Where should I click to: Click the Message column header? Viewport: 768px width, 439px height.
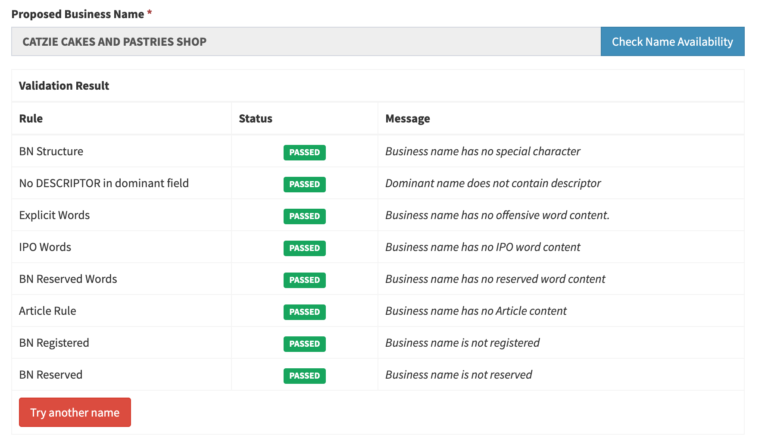click(407, 119)
